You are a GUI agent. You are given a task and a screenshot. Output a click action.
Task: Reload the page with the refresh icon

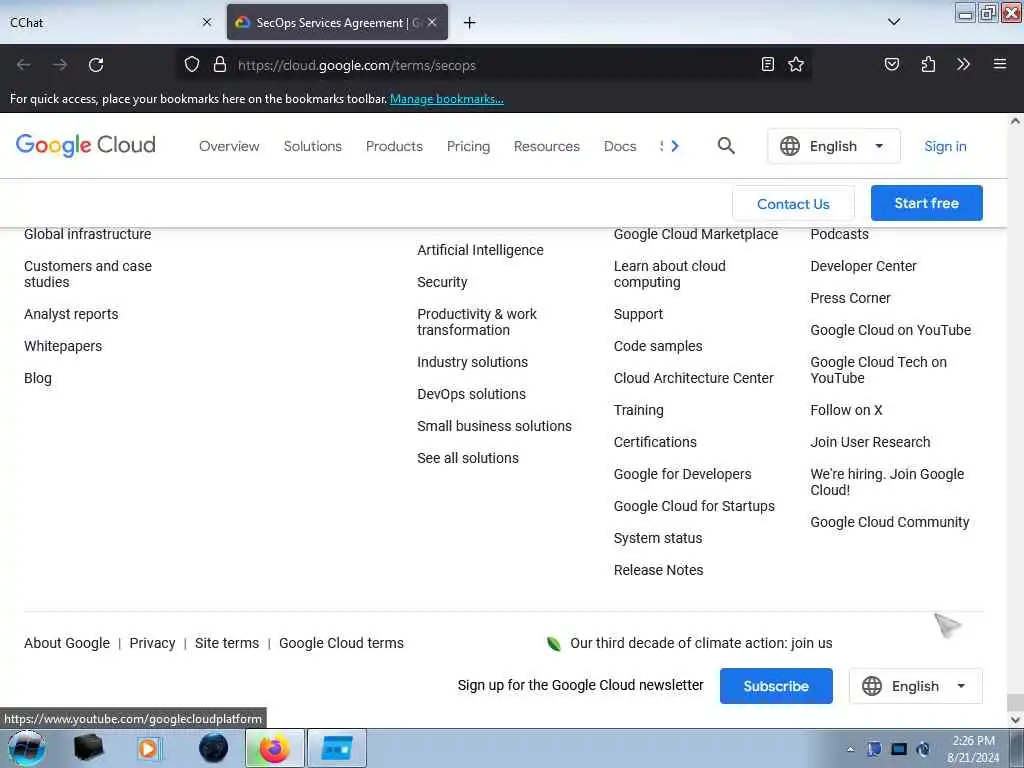96,65
